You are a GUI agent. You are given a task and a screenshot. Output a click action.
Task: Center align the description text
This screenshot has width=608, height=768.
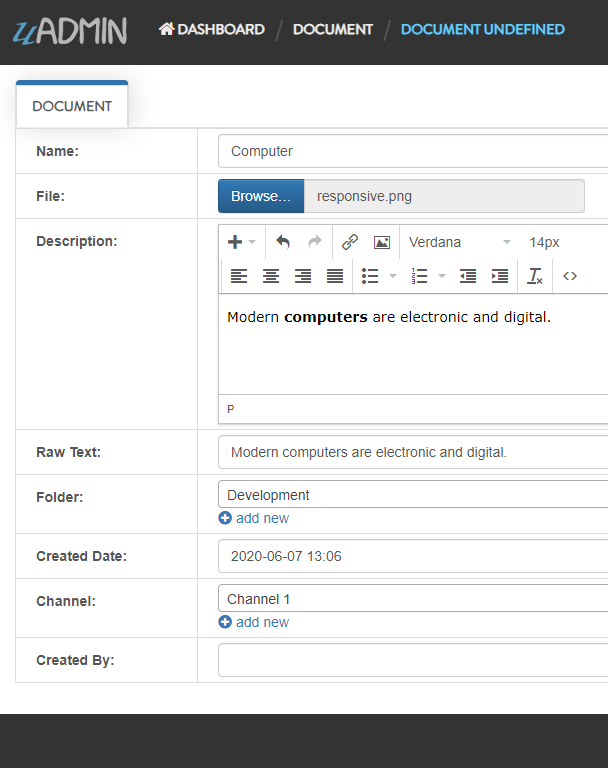coord(271,276)
